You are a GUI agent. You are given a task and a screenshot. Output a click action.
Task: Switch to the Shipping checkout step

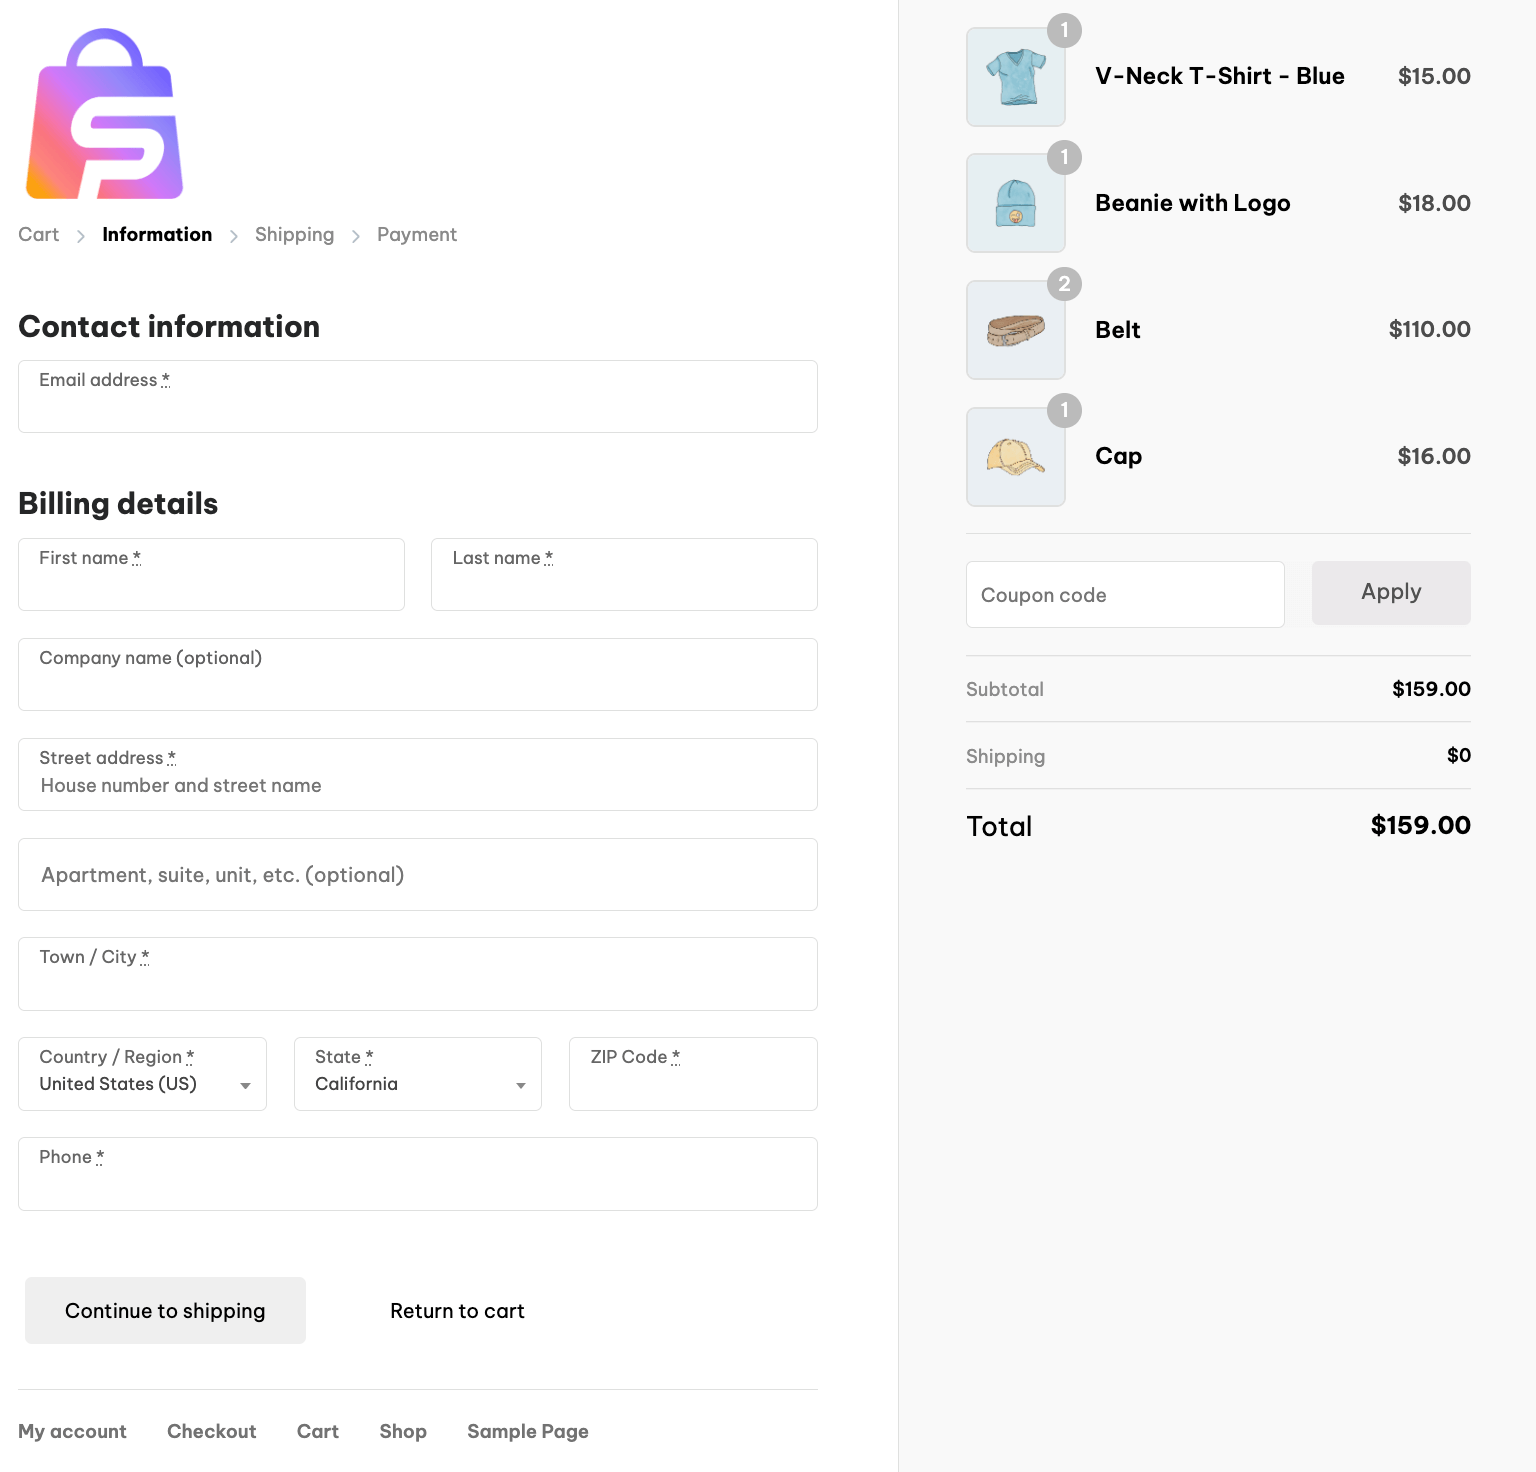click(x=294, y=234)
